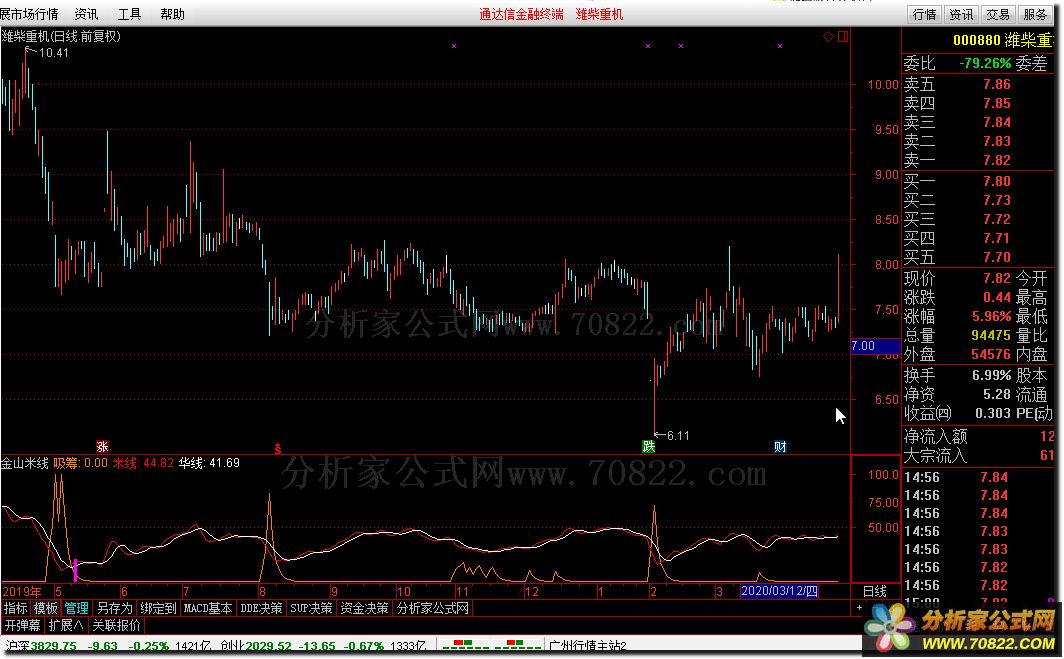
Task: Click the 开弹幕 toggle
Action: 22,625
